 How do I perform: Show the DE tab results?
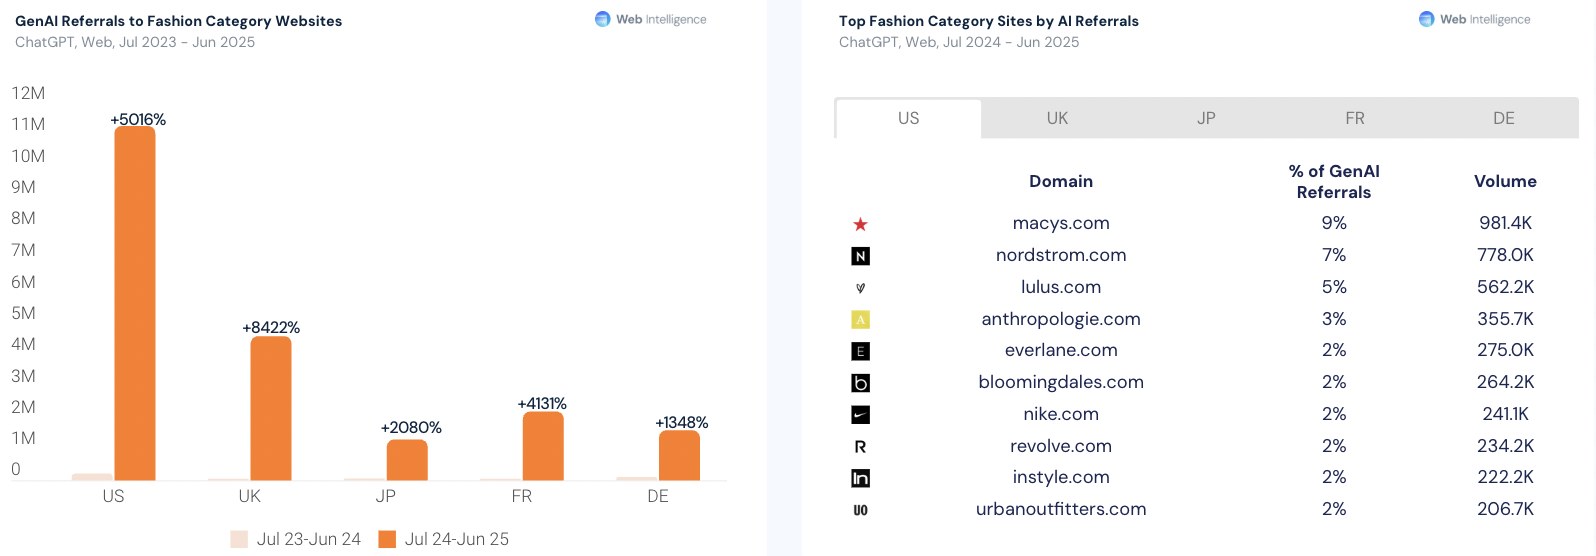click(1503, 118)
